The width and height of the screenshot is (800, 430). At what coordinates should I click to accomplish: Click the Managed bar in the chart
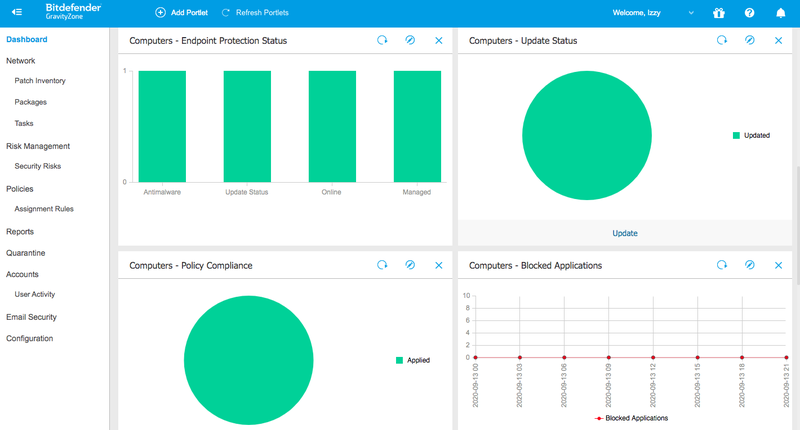417,127
